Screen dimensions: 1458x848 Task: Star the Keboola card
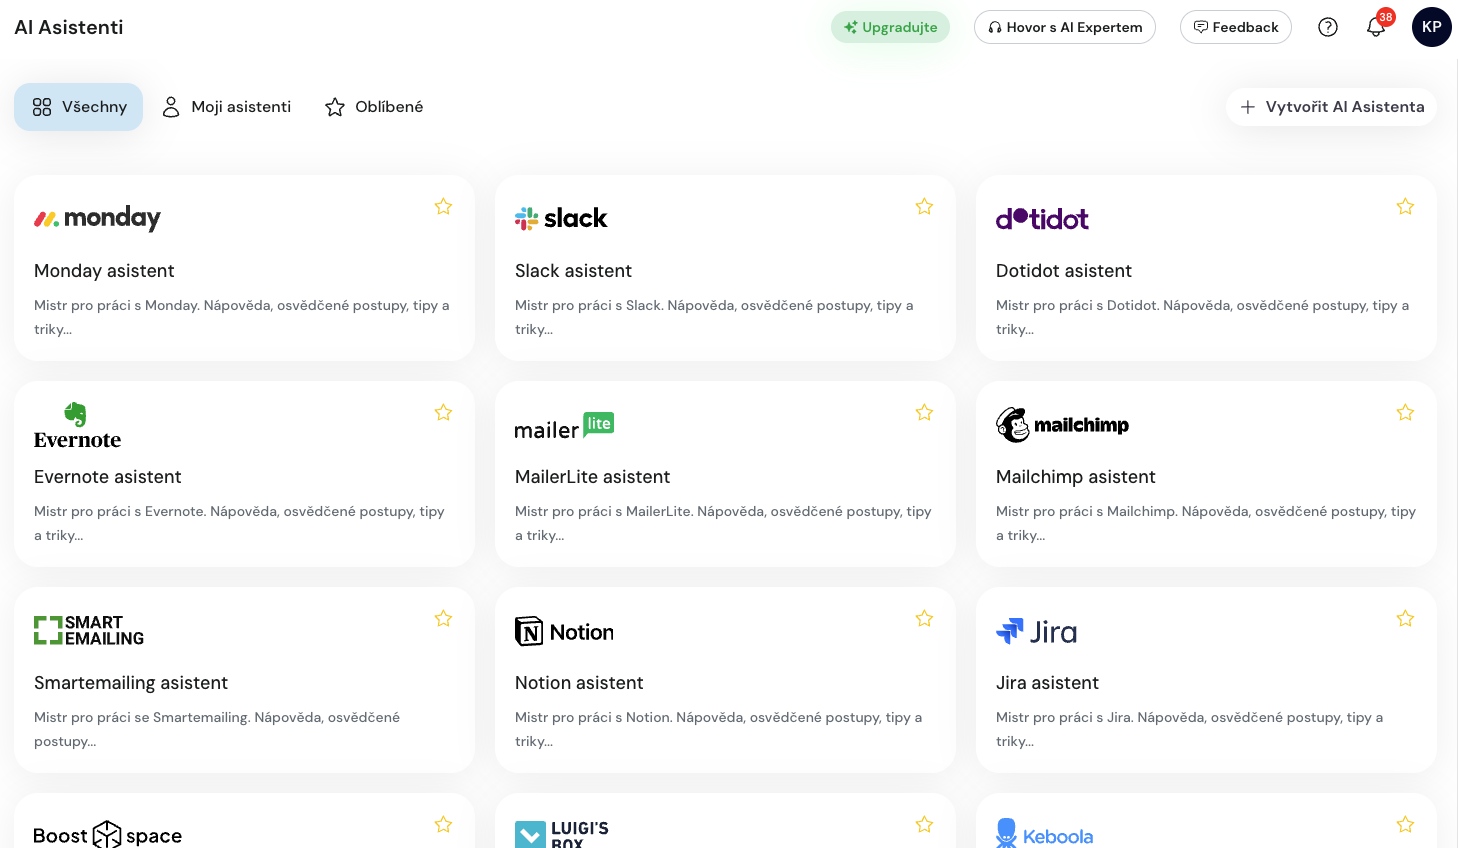pos(1405,824)
